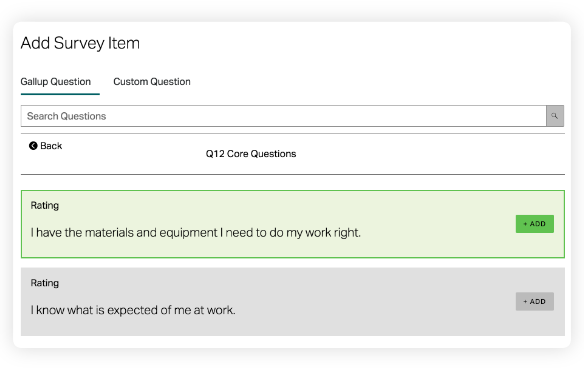Click the Search Questions placeholder text
Viewport: 584px width, 380px height.
point(67,116)
